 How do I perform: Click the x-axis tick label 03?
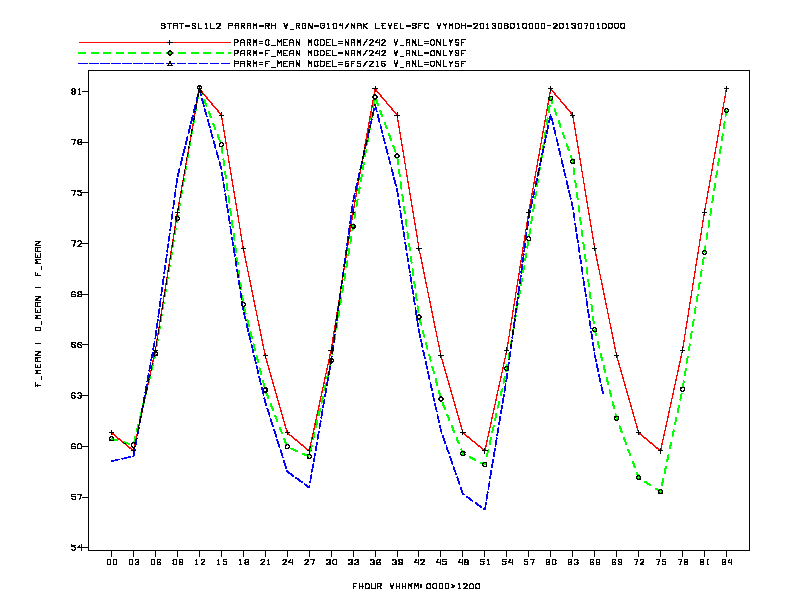[x=133, y=562]
